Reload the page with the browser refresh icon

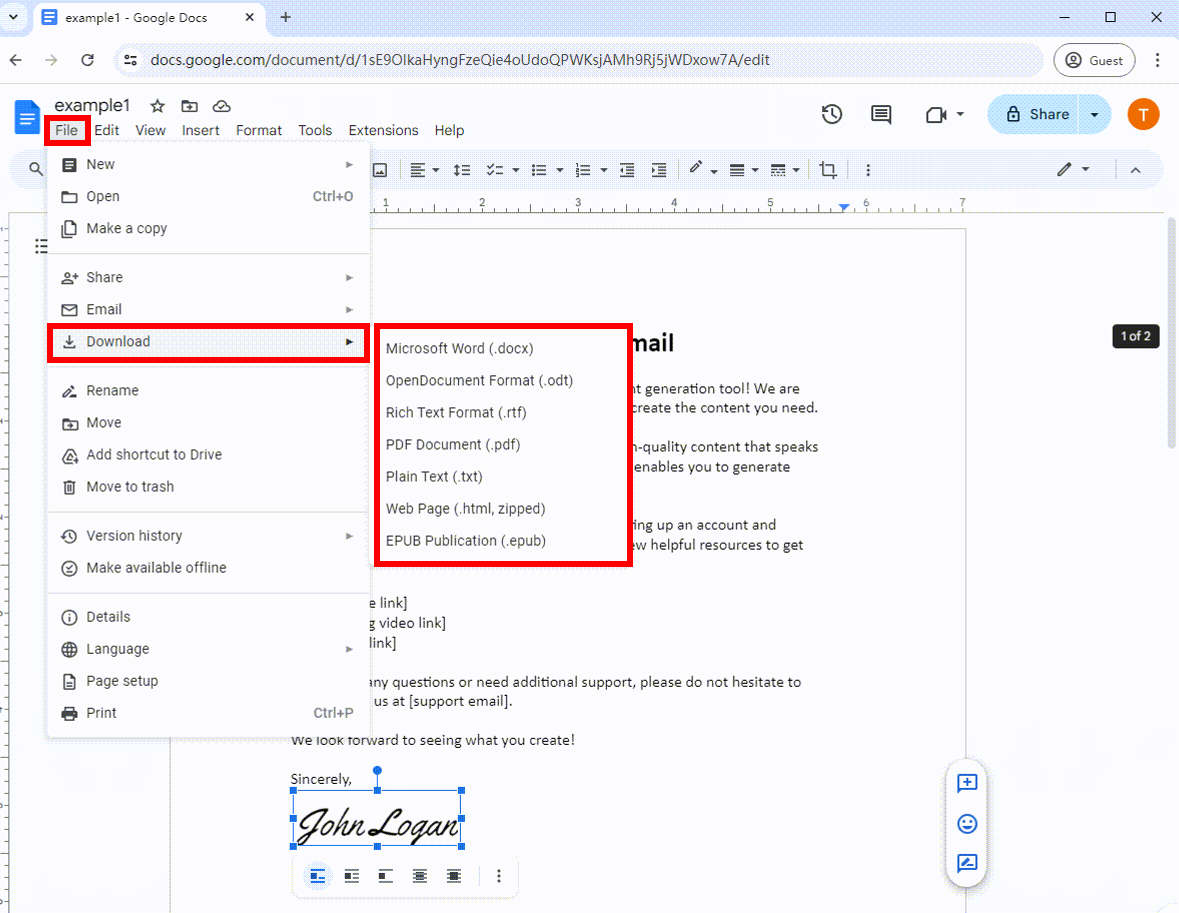click(x=87, y=60)
